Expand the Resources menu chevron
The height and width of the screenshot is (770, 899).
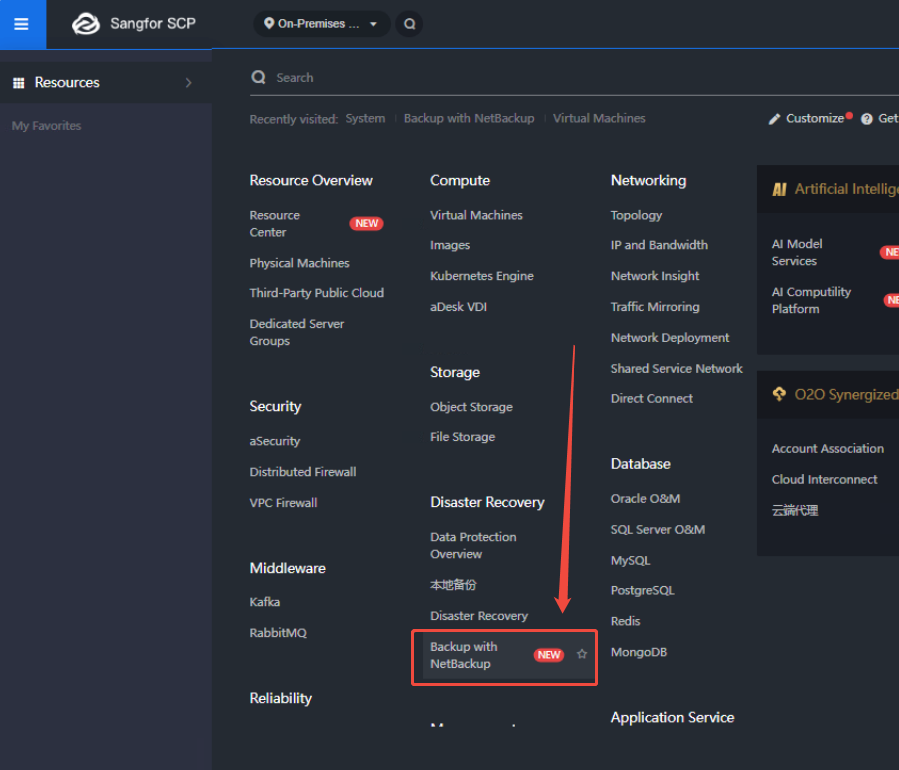[188, 83]
